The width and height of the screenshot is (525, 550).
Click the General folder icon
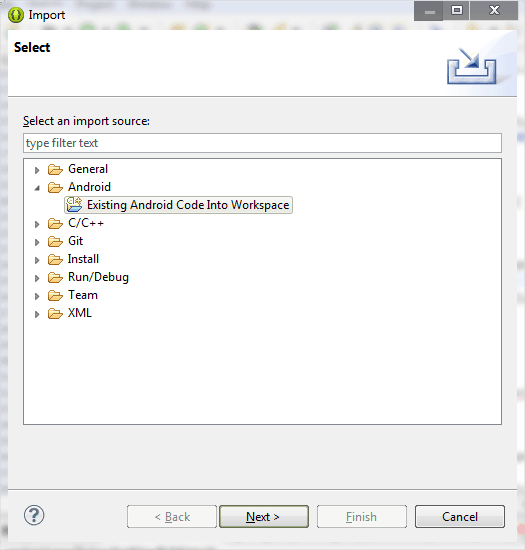coord(55,169)
